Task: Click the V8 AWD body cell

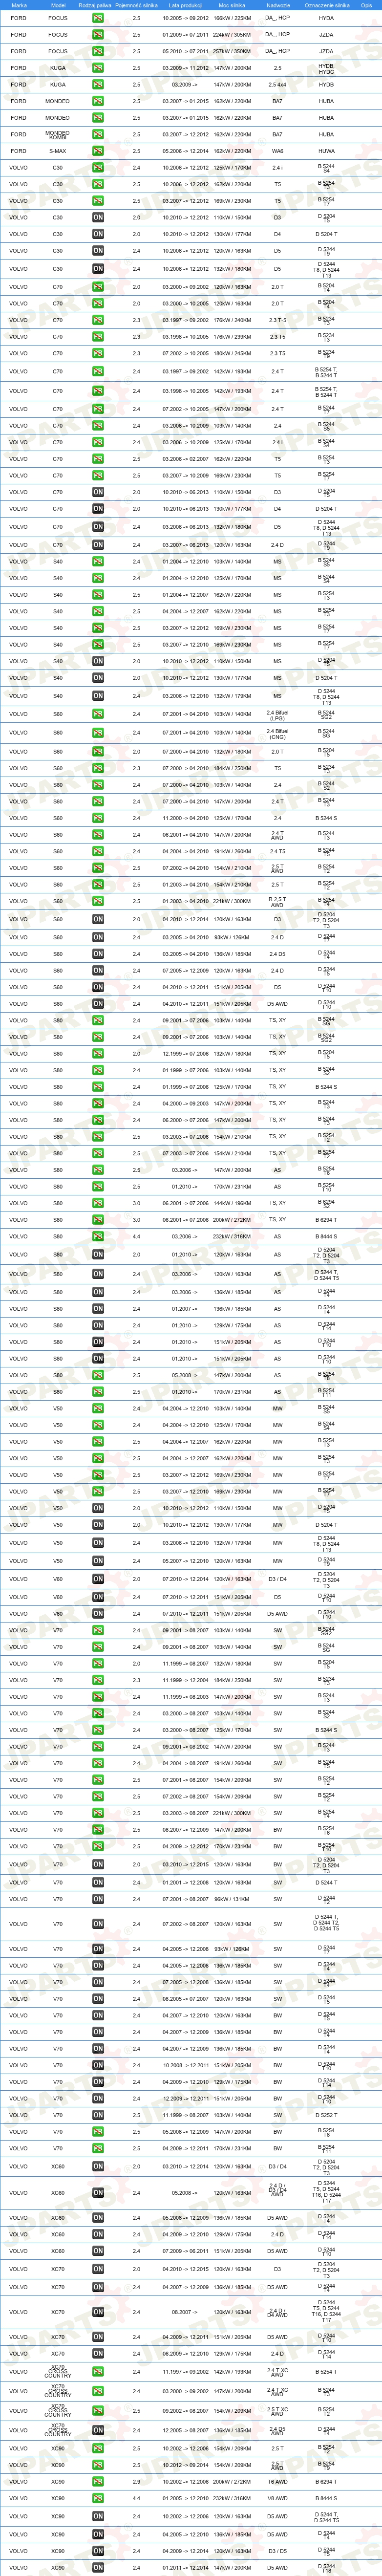Action: click(278, 2498)
